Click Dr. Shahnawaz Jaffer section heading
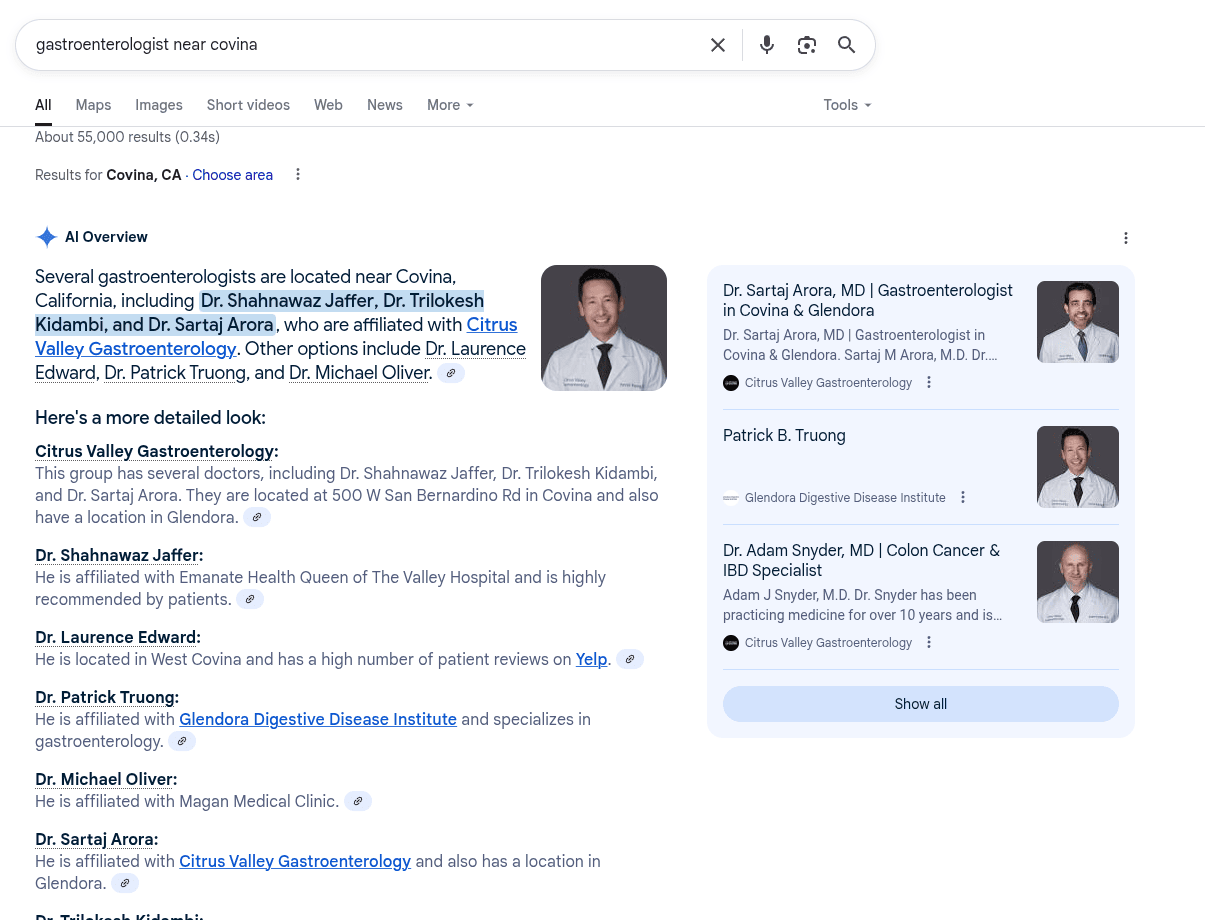The height and width of the screenshot is (920, 1205). click(119, 556)
